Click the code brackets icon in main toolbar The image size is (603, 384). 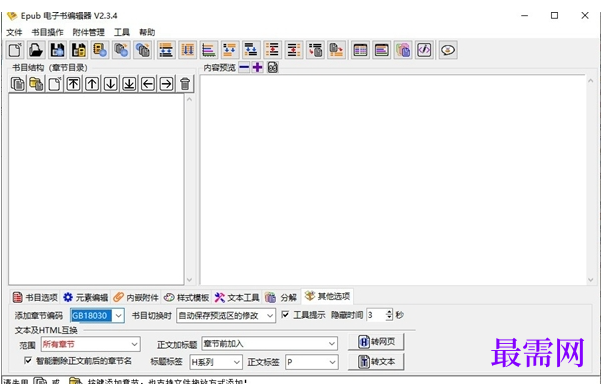click(x=424, y=50)
